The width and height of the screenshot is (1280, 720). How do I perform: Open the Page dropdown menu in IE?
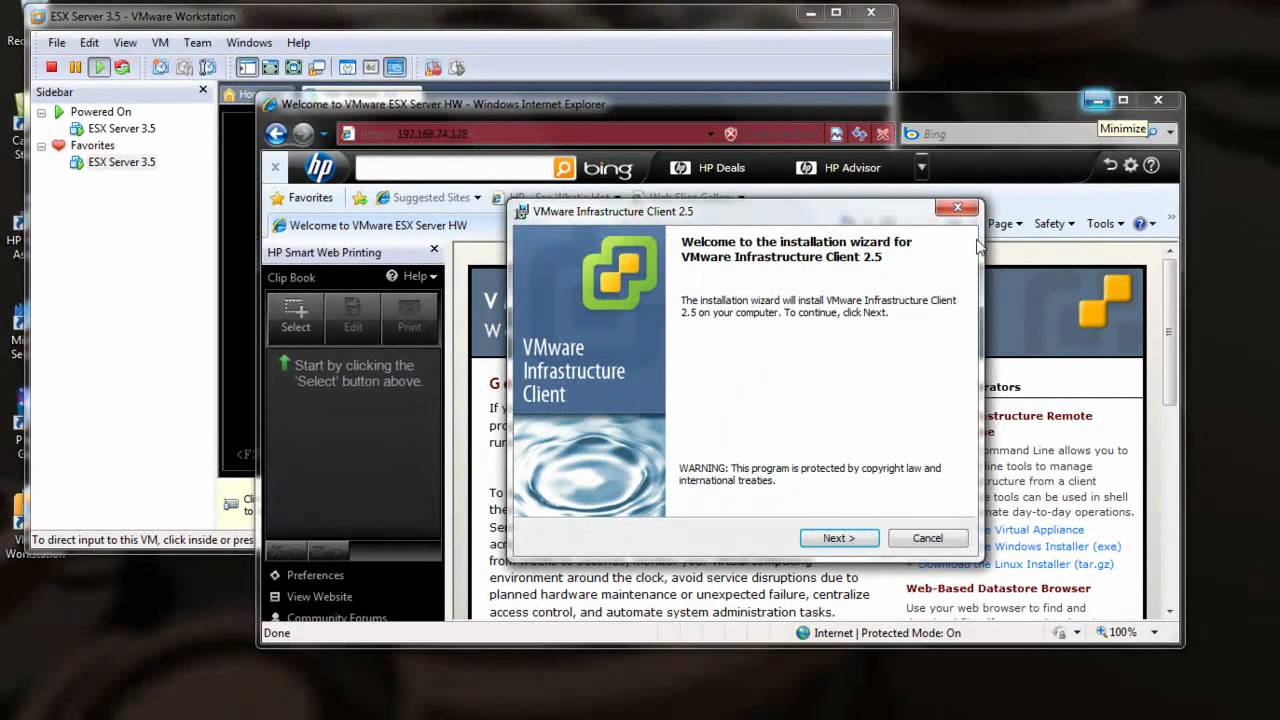[x=1005, y=224]
